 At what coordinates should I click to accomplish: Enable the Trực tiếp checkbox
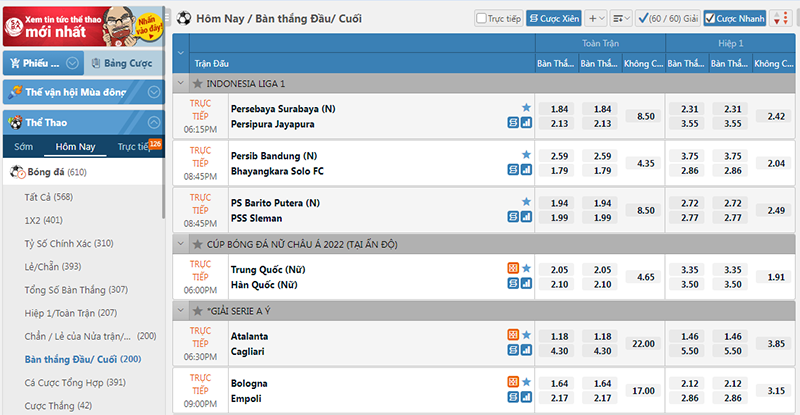(481, 18)
